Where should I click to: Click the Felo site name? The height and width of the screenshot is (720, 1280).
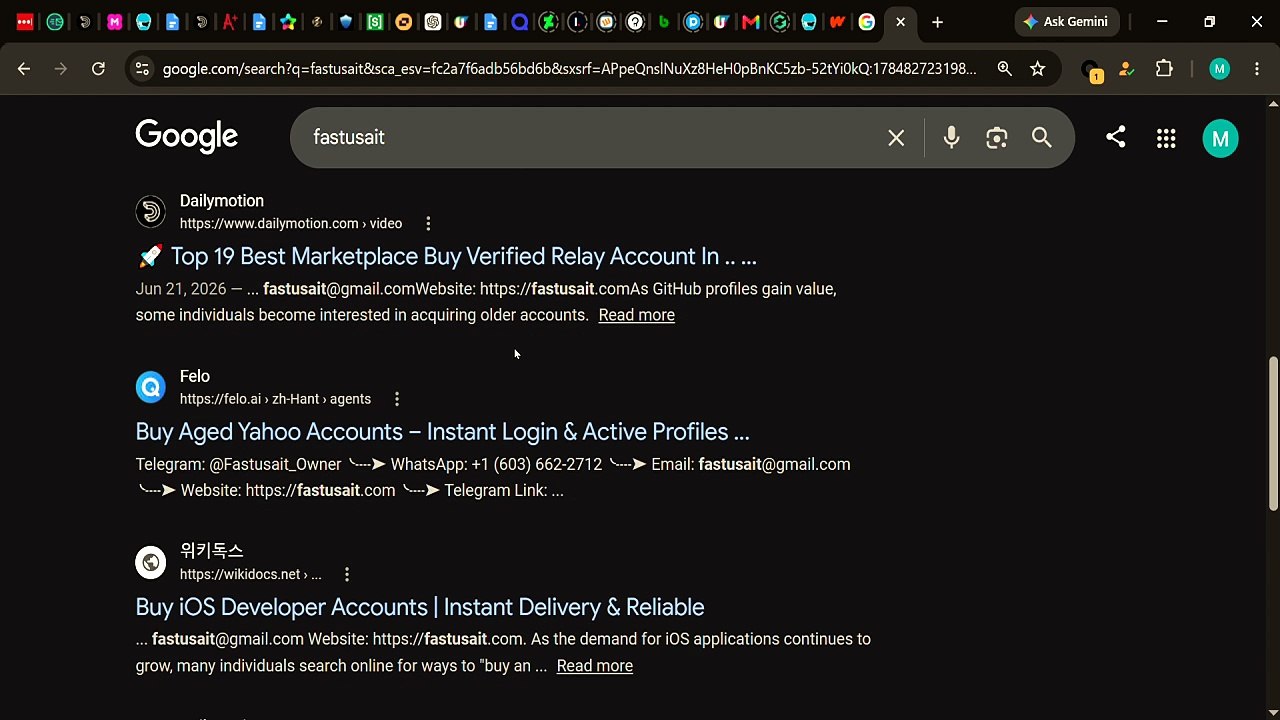tap(195, 377)
